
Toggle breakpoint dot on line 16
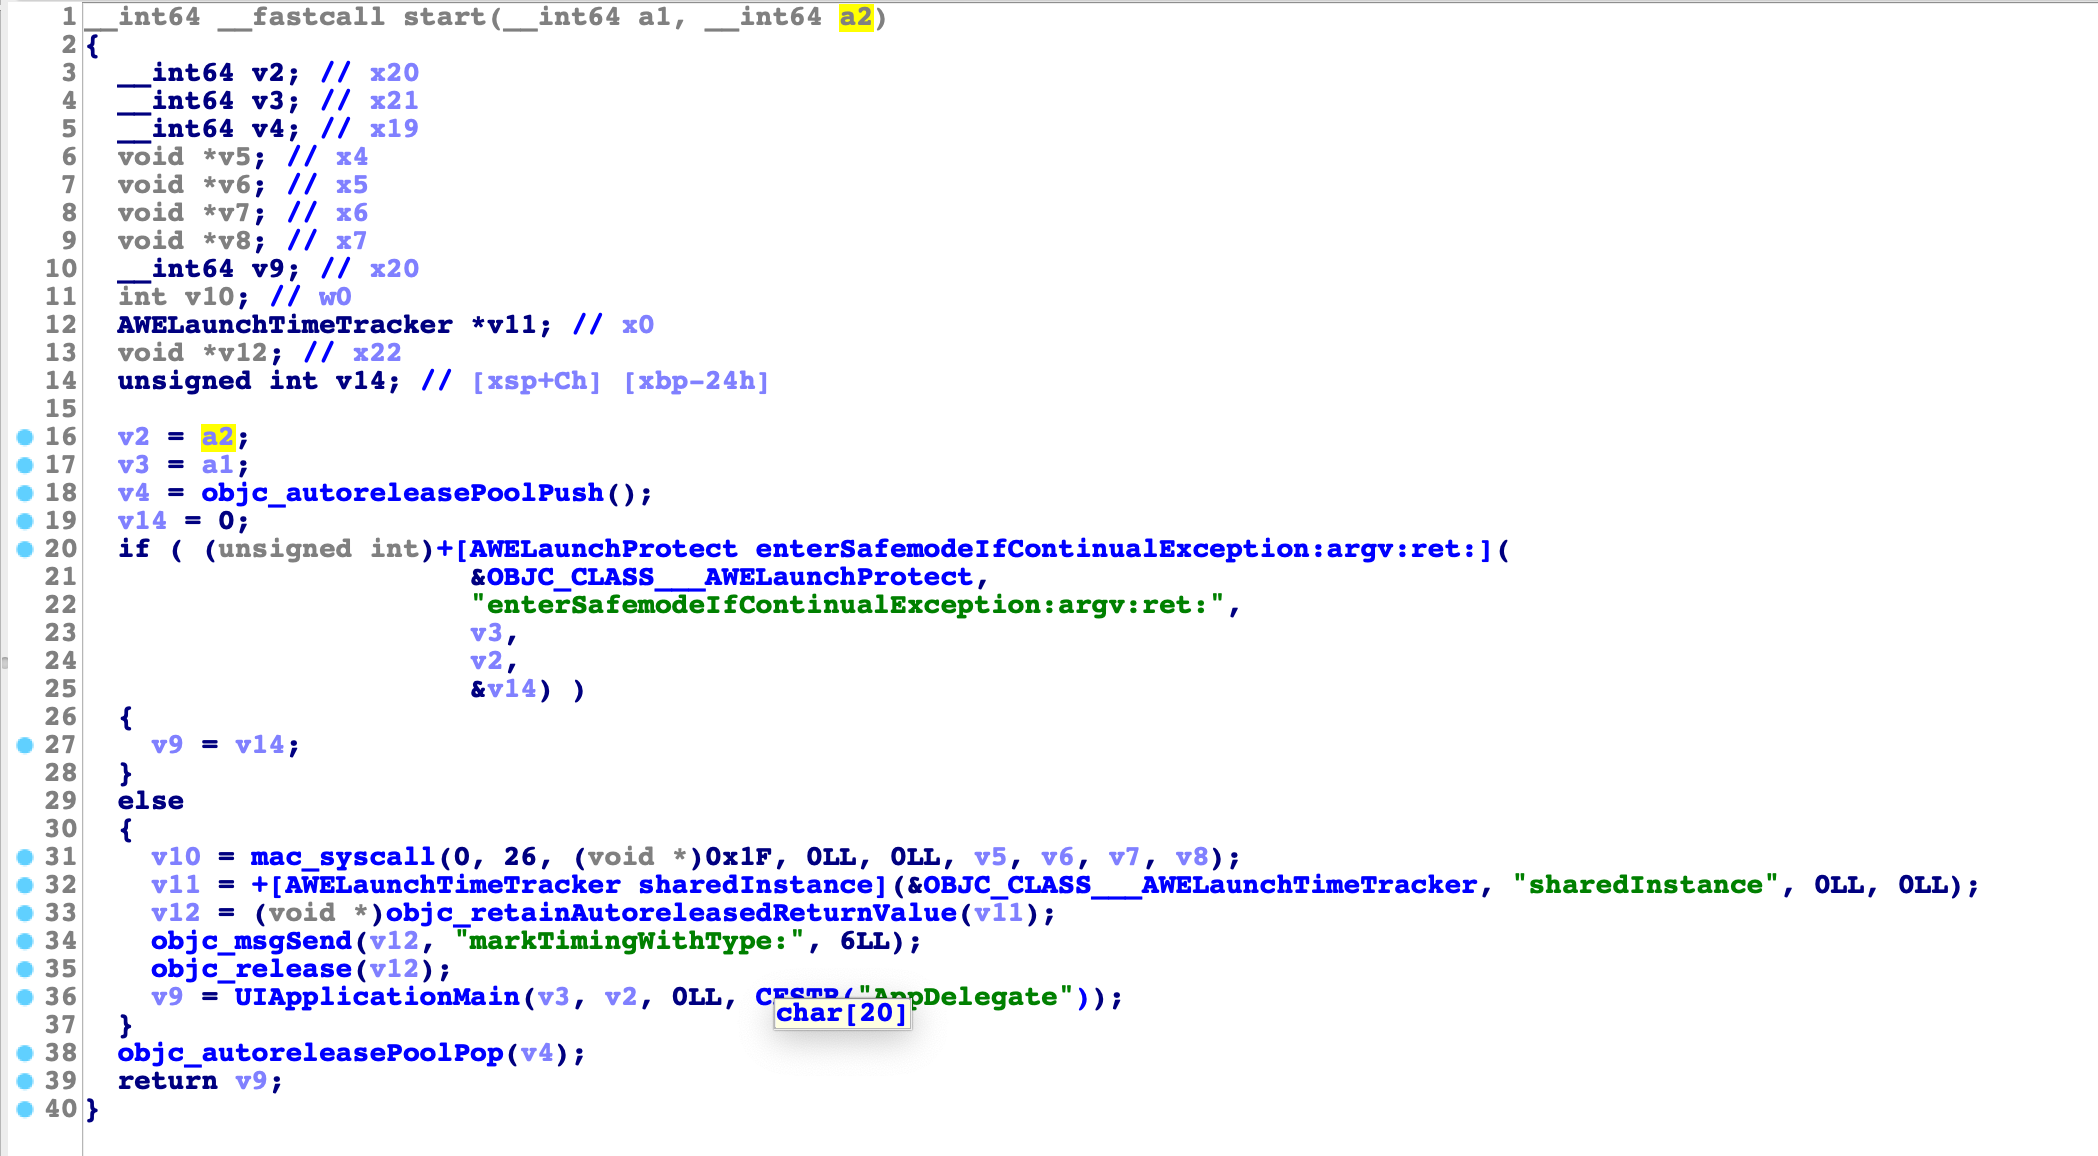coord(25,437)
